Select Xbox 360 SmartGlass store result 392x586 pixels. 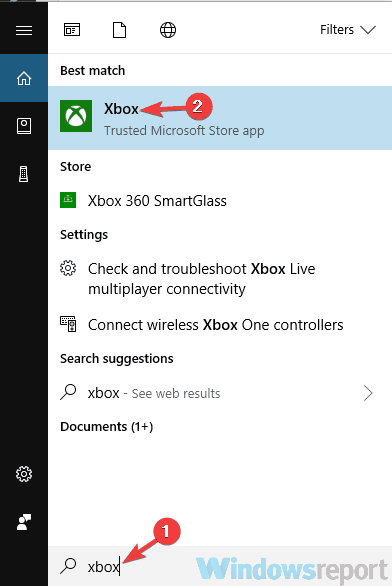click(x=220, y=201)
